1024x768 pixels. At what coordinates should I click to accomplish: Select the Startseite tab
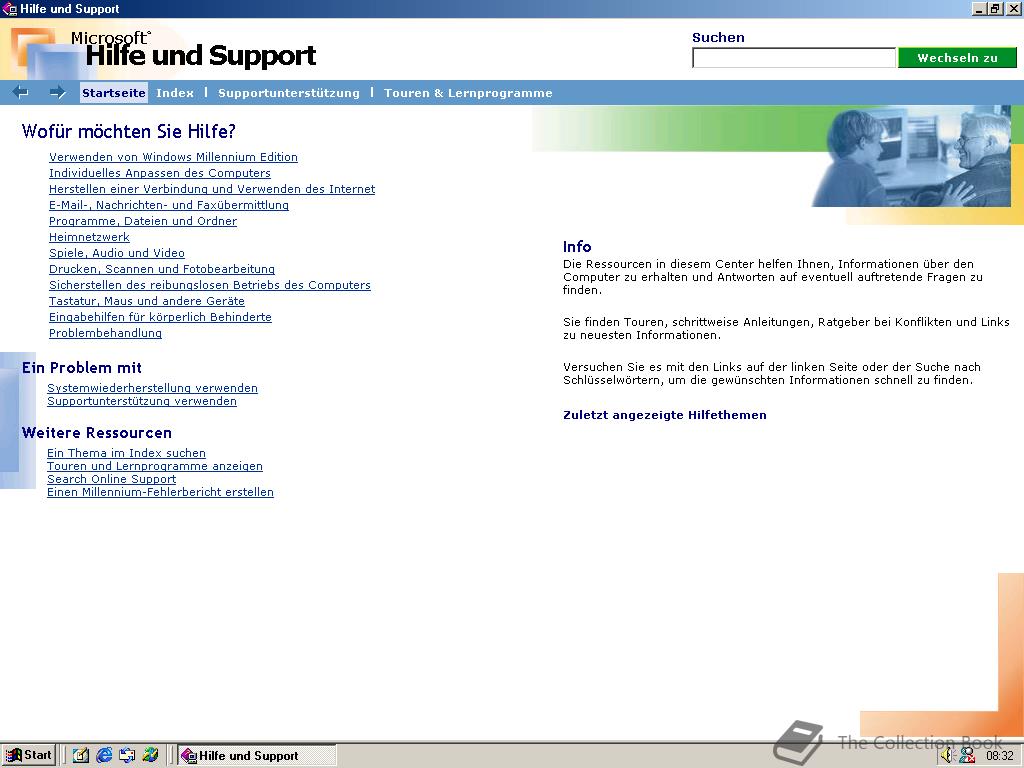pos(114,93)
